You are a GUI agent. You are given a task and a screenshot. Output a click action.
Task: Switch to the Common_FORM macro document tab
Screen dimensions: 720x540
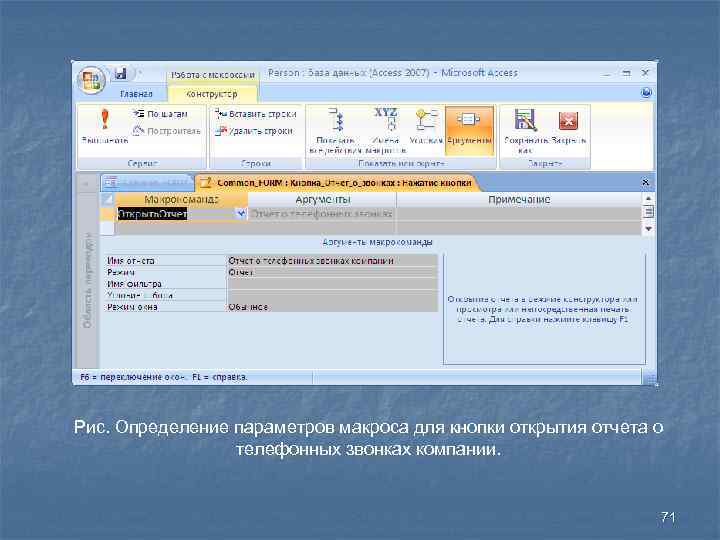tap(339, 183)
